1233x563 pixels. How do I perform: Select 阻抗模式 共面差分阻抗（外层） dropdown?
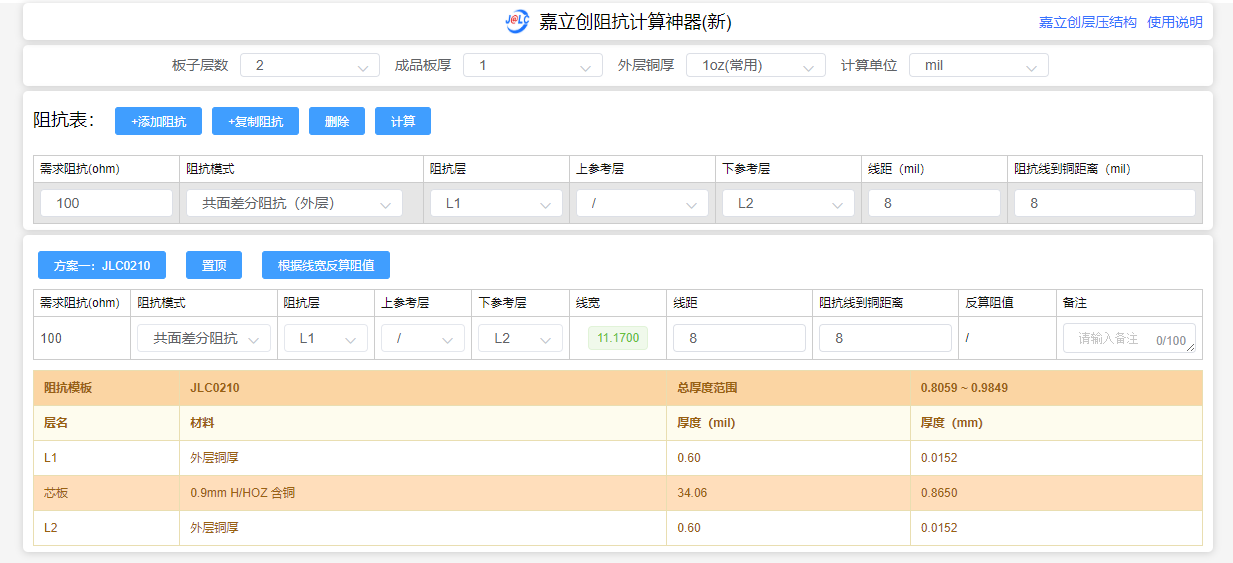coord(294,204)
